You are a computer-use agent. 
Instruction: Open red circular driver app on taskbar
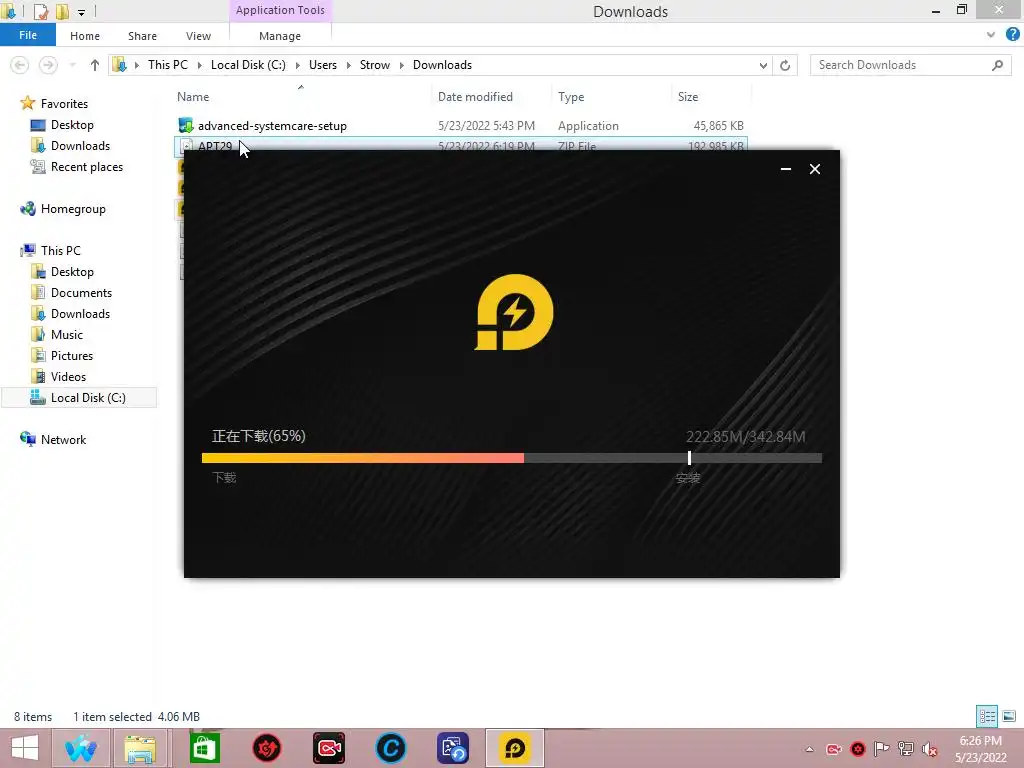pyautogui.click(x=266, y=748)
